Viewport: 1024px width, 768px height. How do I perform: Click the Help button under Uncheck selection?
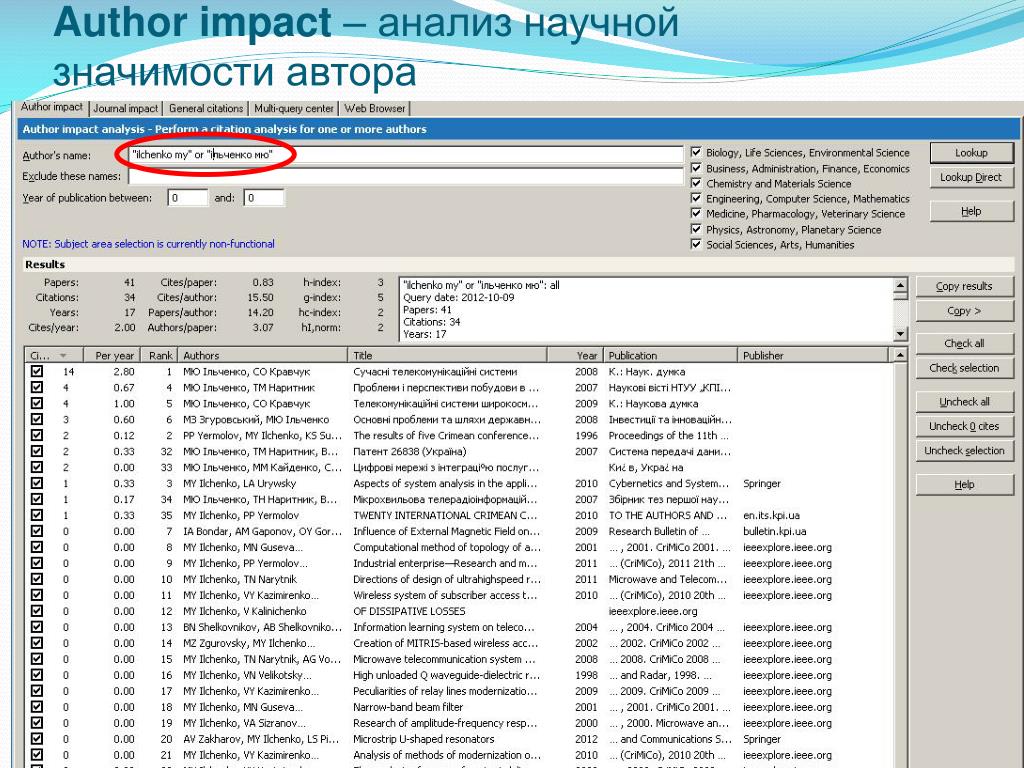[964, 485]
